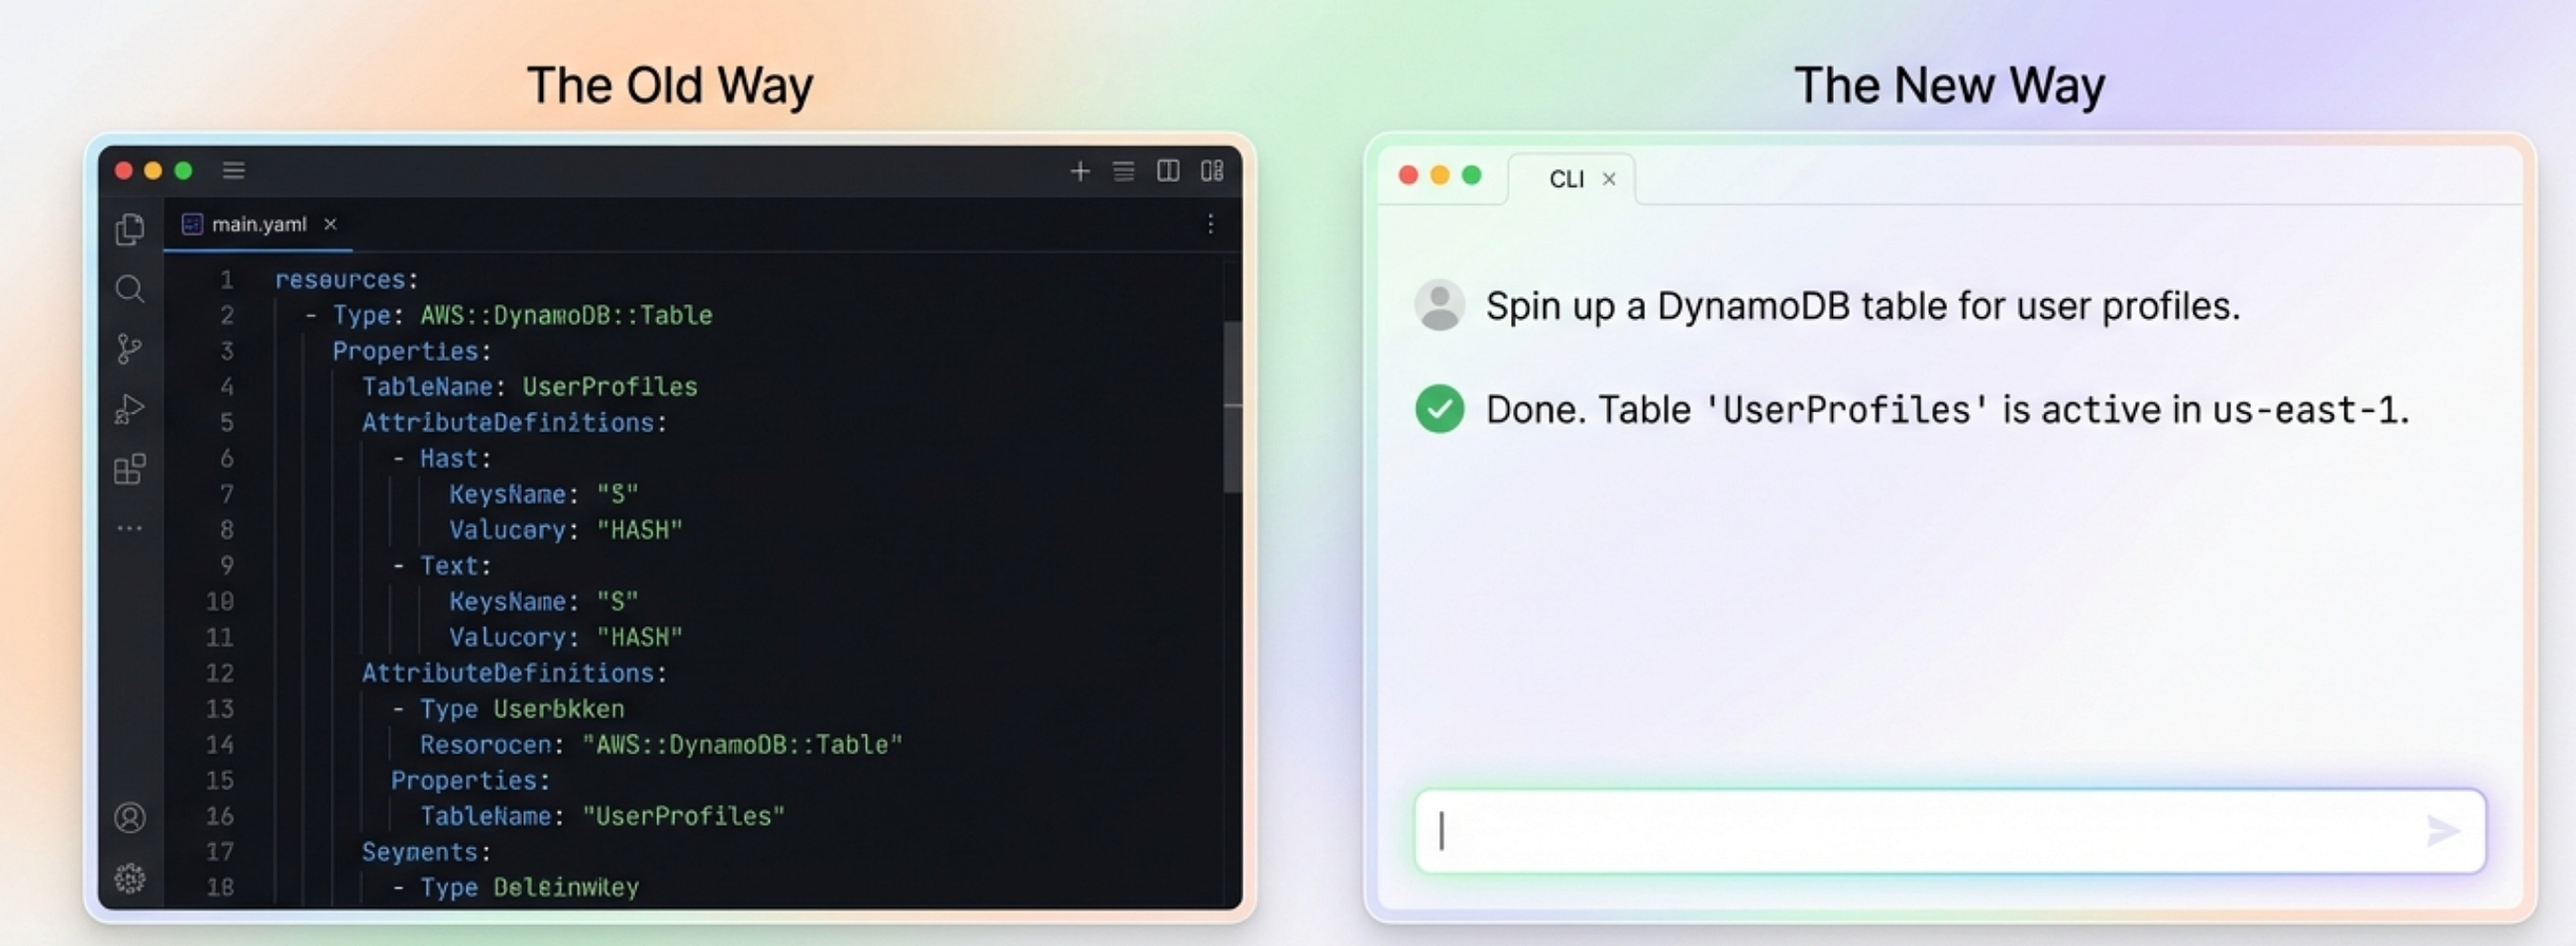Click line 1 'resources:' in editor
The height and width of the screenshot is (946, 2576).
tap(346, 279)
